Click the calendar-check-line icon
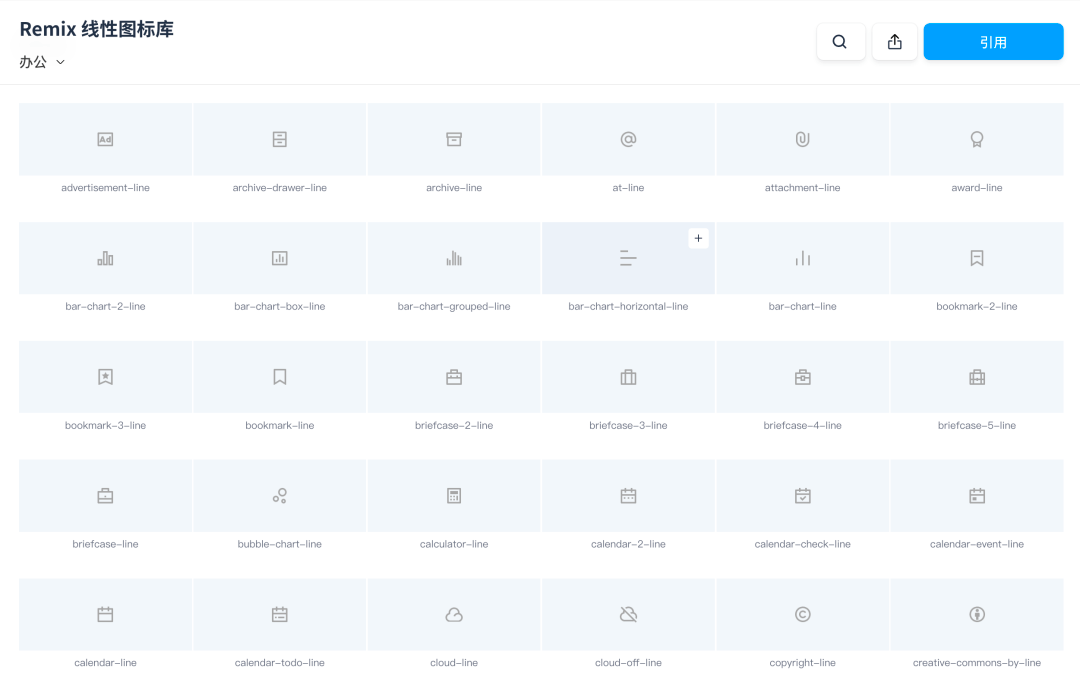1080x692 pixels. click(x=802, y=496)
